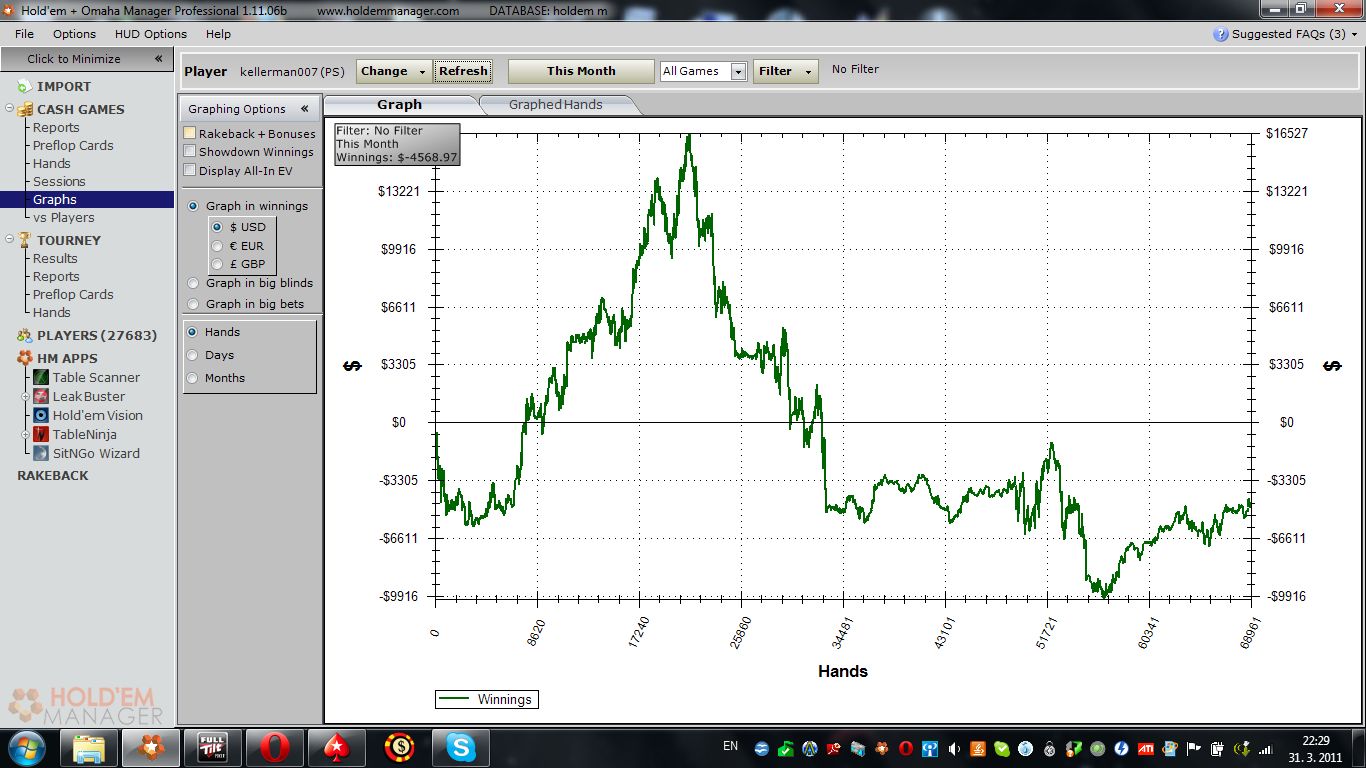Open the Table Scanner app icon
The height and width of the screenshot is (768, 1366).
click(41, 377)
